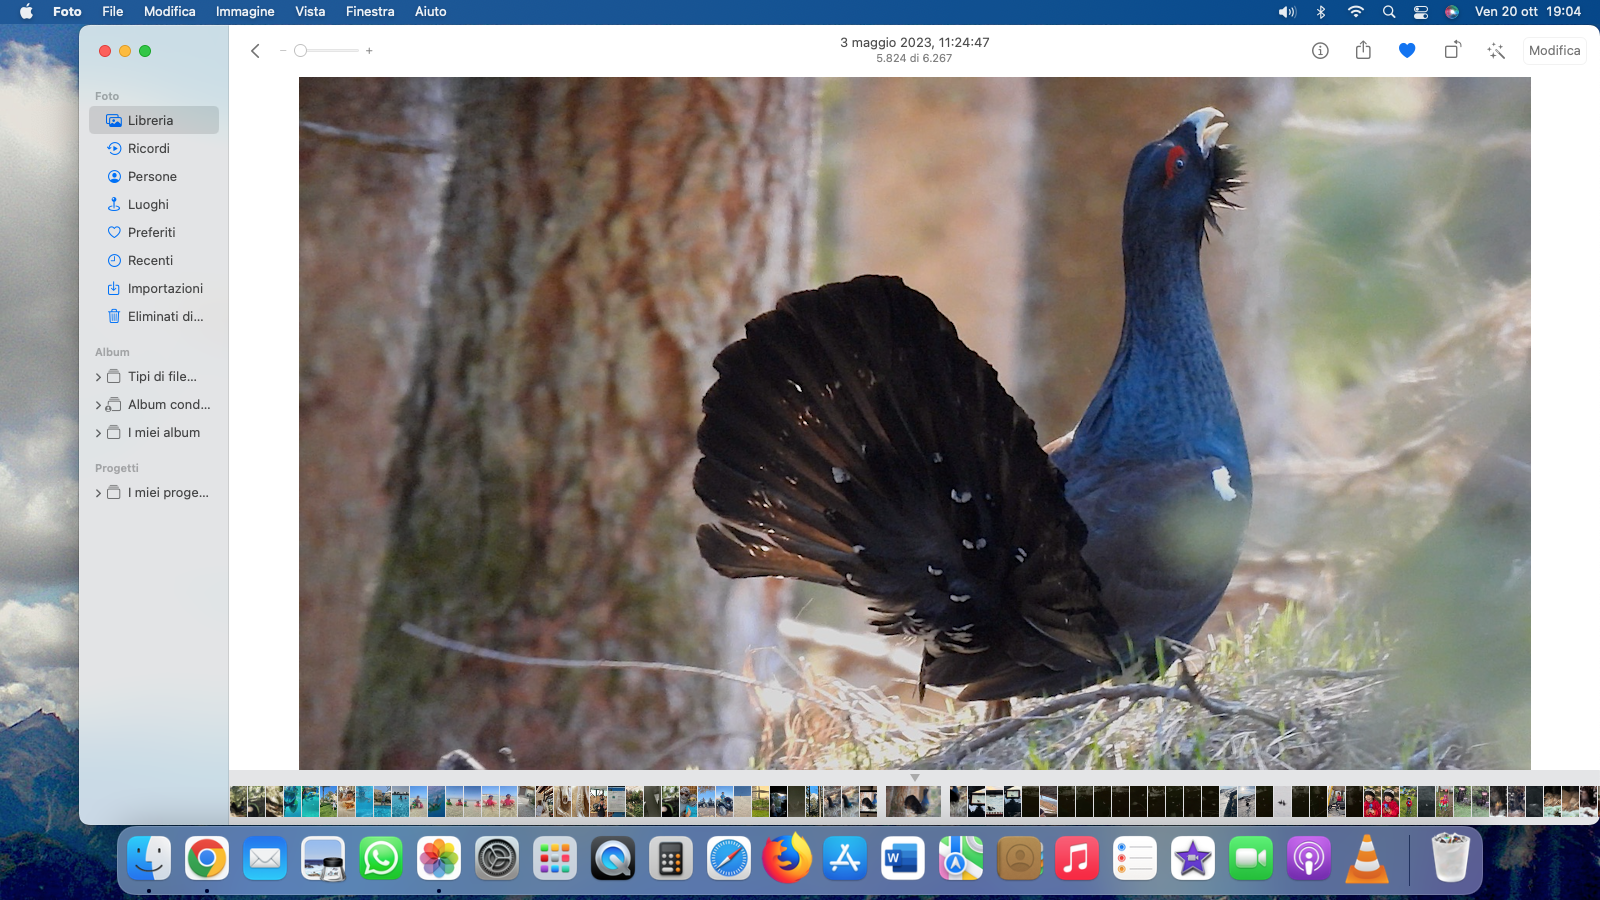Open Recenti in the sidebar
The width and height of the screenshot is (1600, 900).
point(154,260)
